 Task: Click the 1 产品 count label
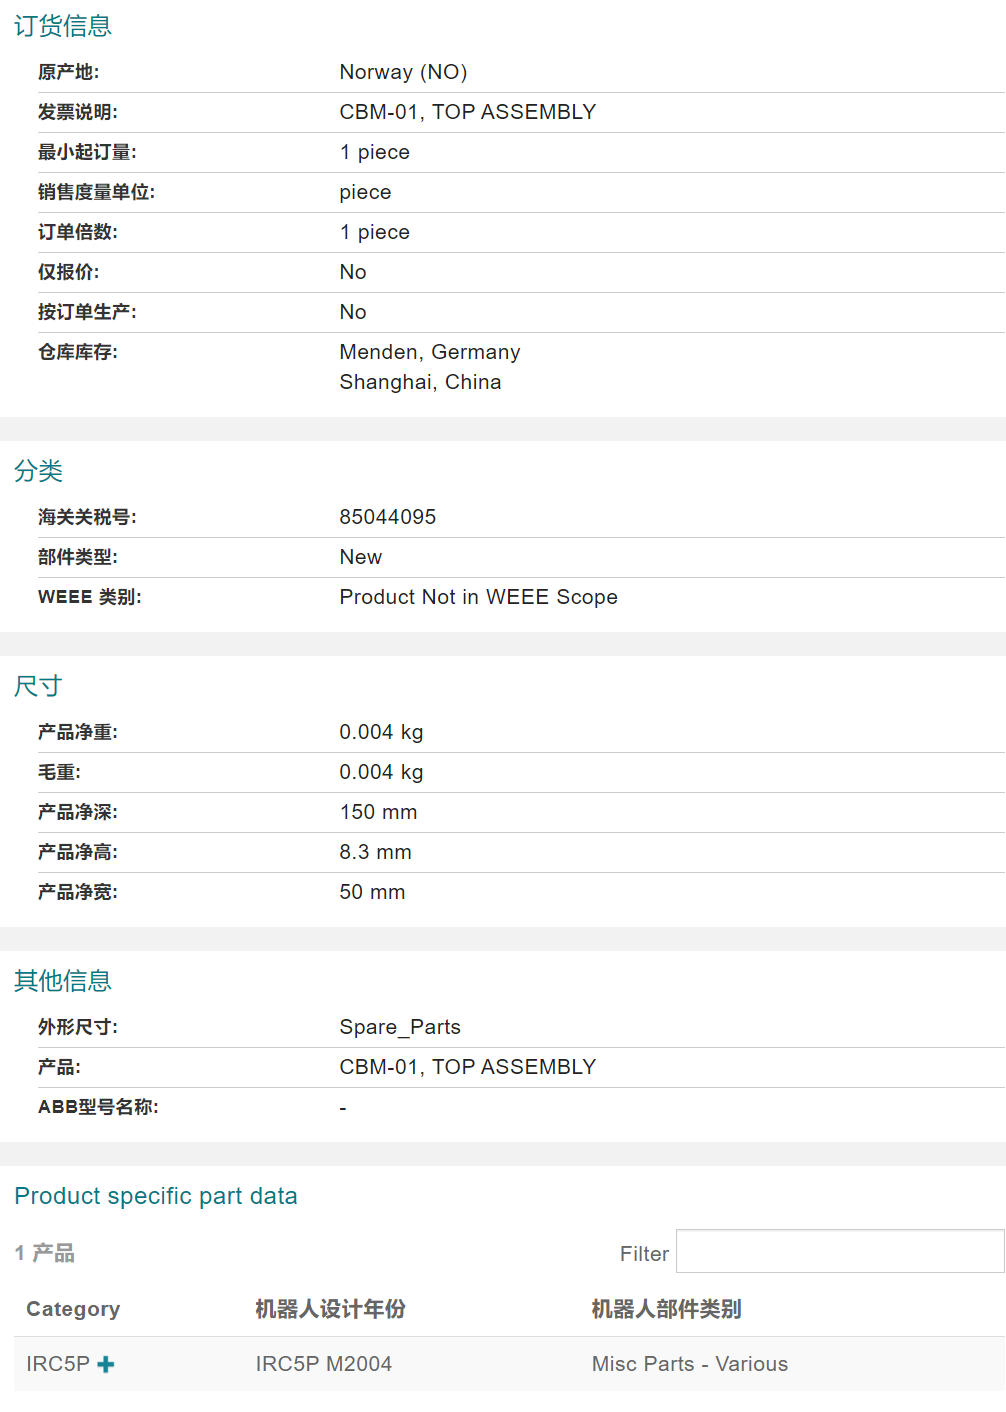[x=45, y=1253]
